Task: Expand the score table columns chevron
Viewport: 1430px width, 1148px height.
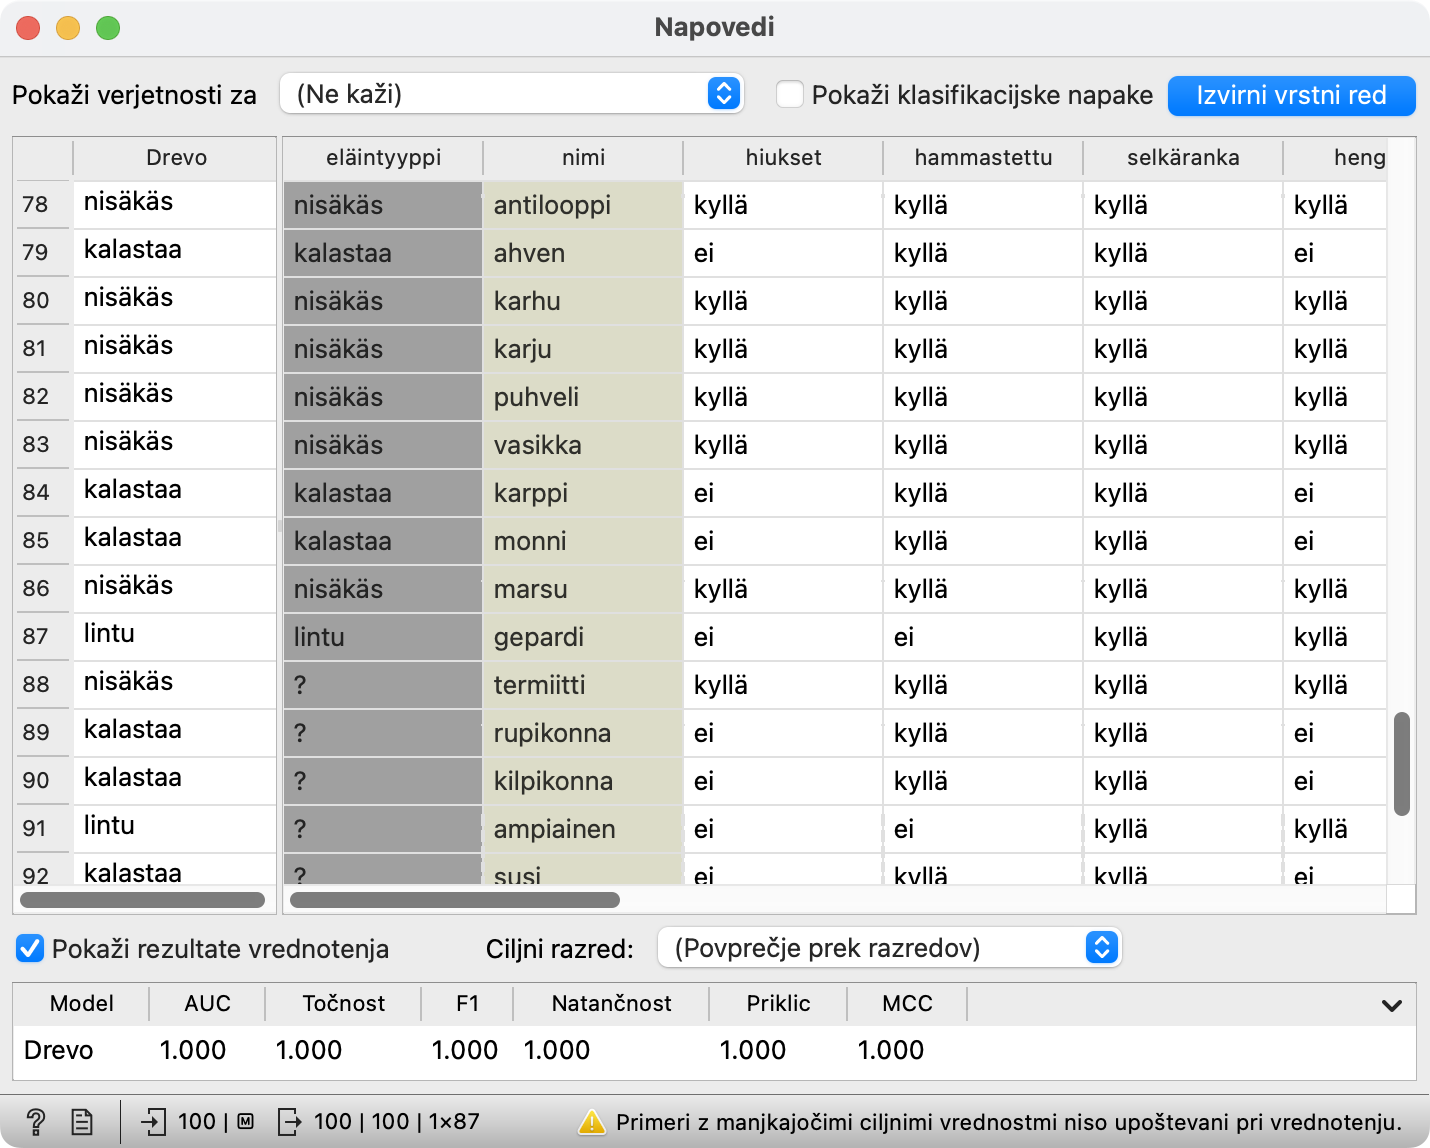Action: [x=1391, y=1005]
